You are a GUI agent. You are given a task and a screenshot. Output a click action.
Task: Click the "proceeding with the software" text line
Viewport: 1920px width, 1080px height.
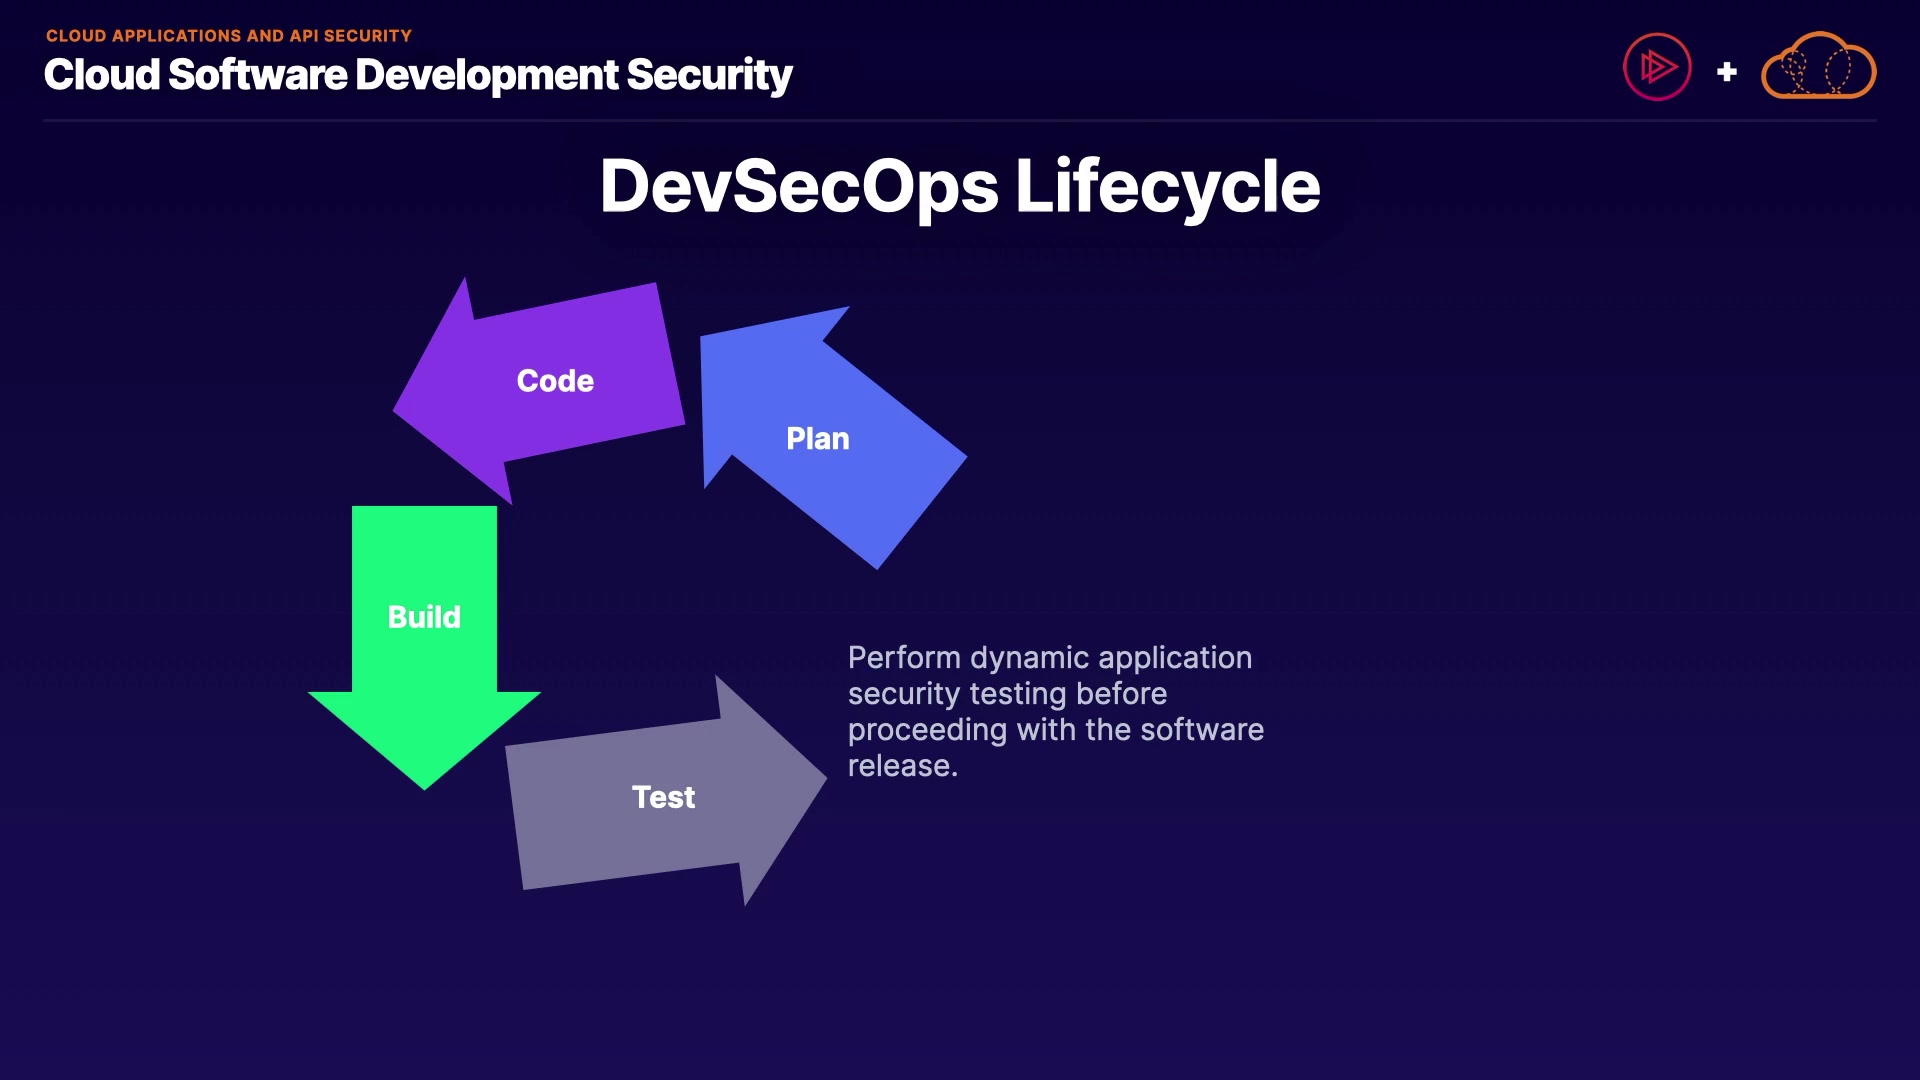tap(1055, 730)
